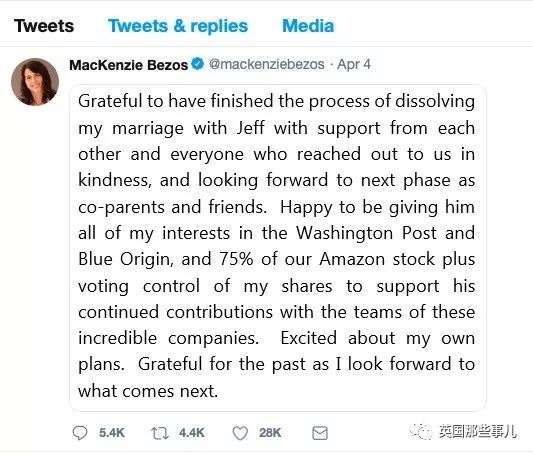Viewport: 533px width, 455px height.
Task: Click the @mackenziebezos handle
Action: [267, 64]
